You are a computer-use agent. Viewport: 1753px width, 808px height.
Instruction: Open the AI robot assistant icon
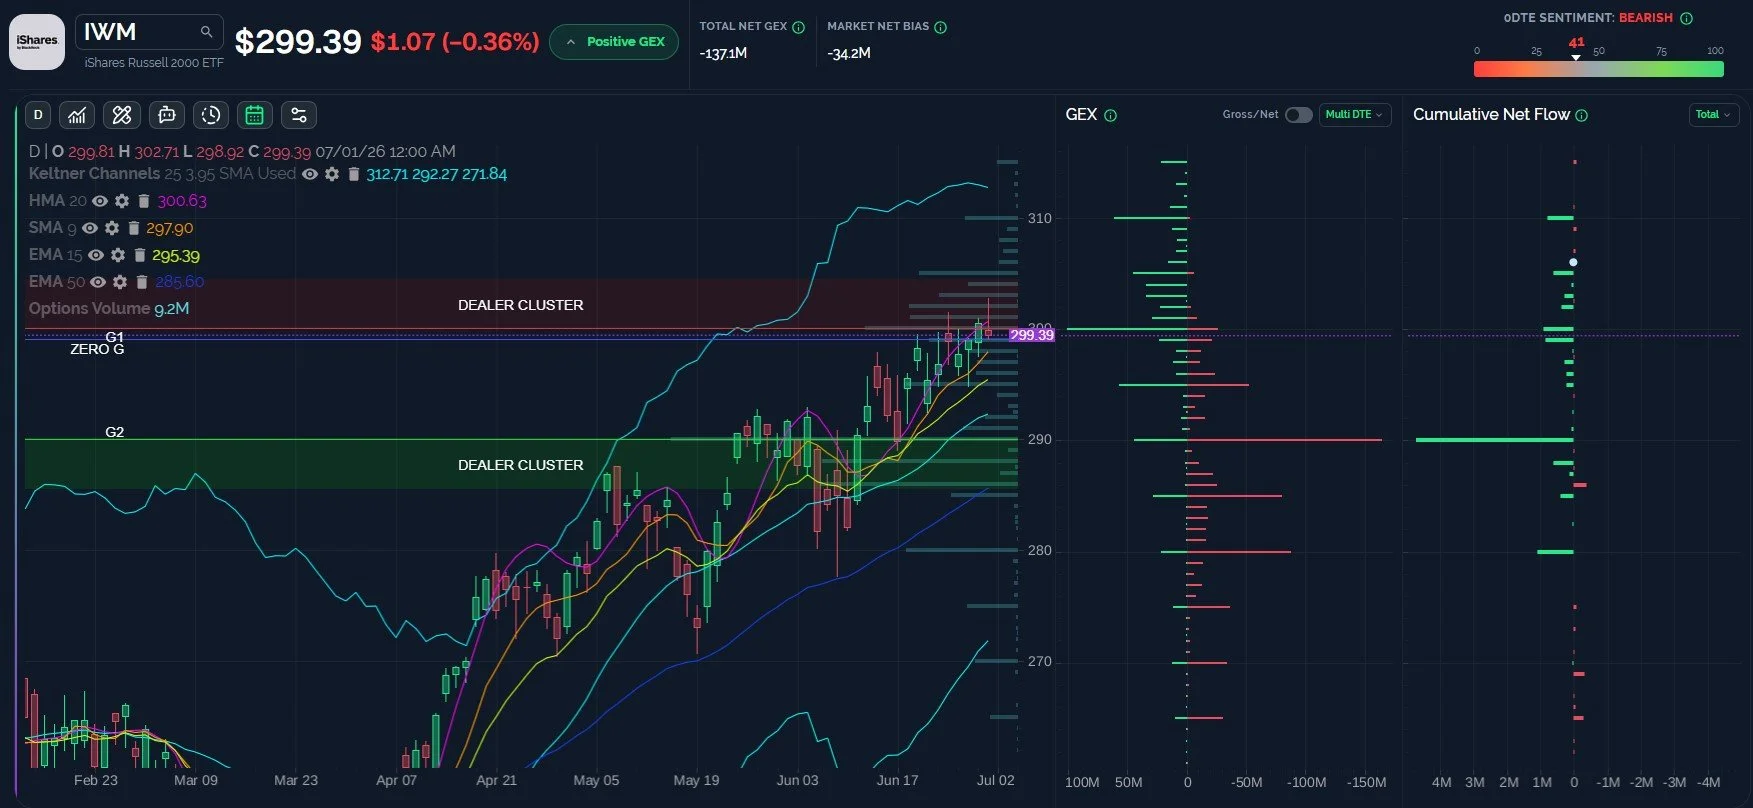click(167, 115)
